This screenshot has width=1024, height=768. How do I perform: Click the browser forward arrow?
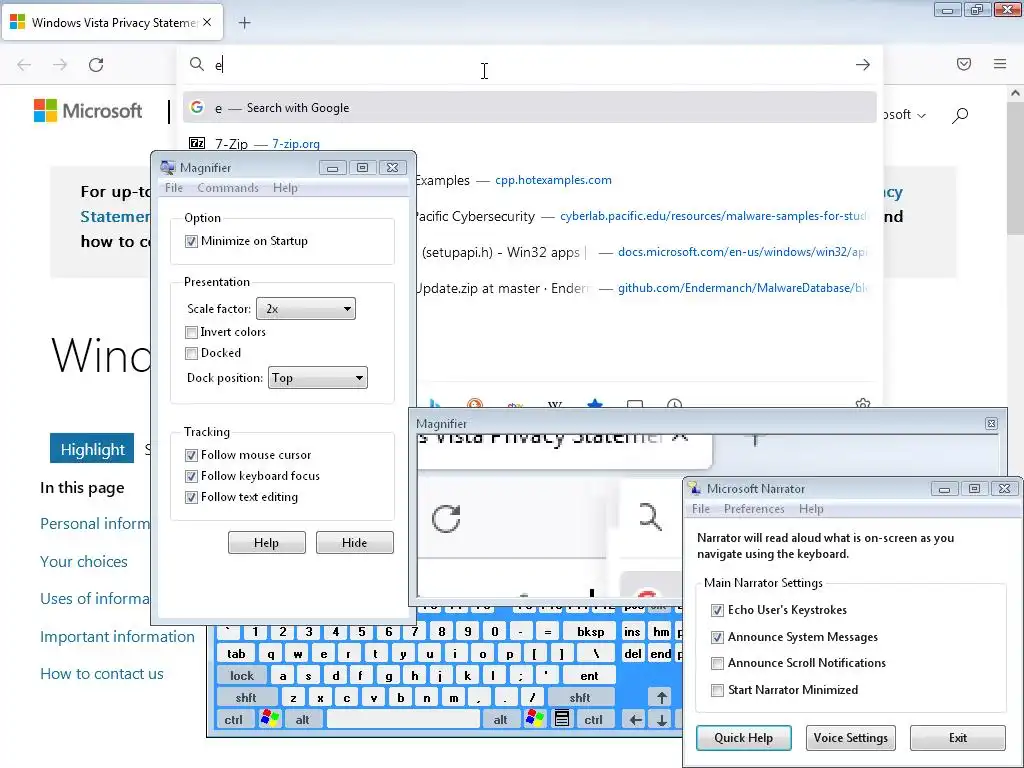click(x=60, y=65)
